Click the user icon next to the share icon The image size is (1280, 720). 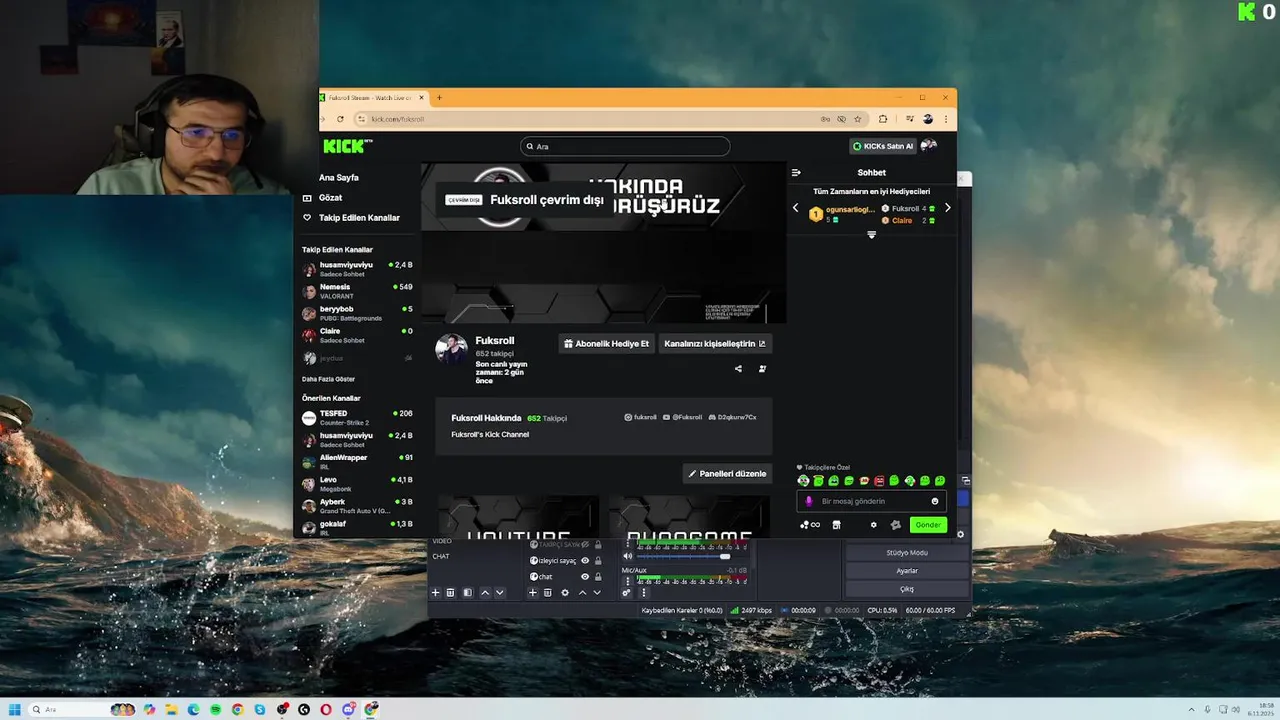(762, 369)
